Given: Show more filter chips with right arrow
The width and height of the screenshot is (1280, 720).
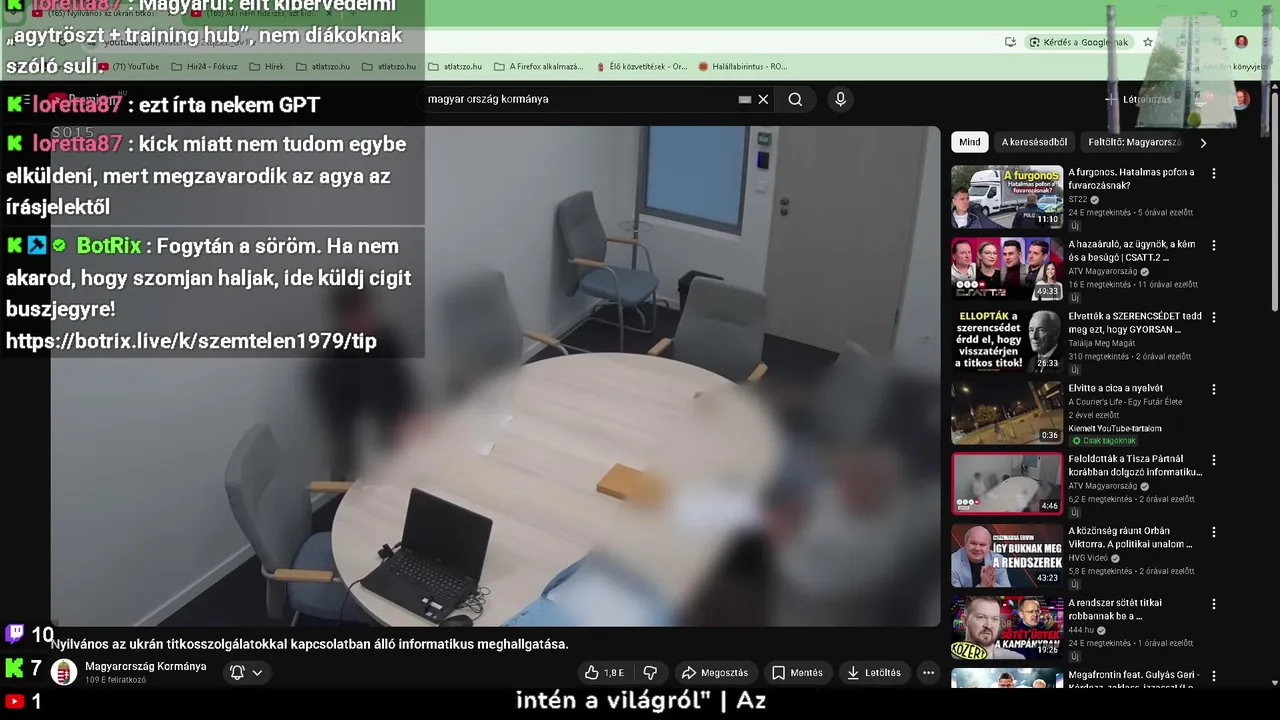Looking at the screenshot, I should tap(1203, 142).
